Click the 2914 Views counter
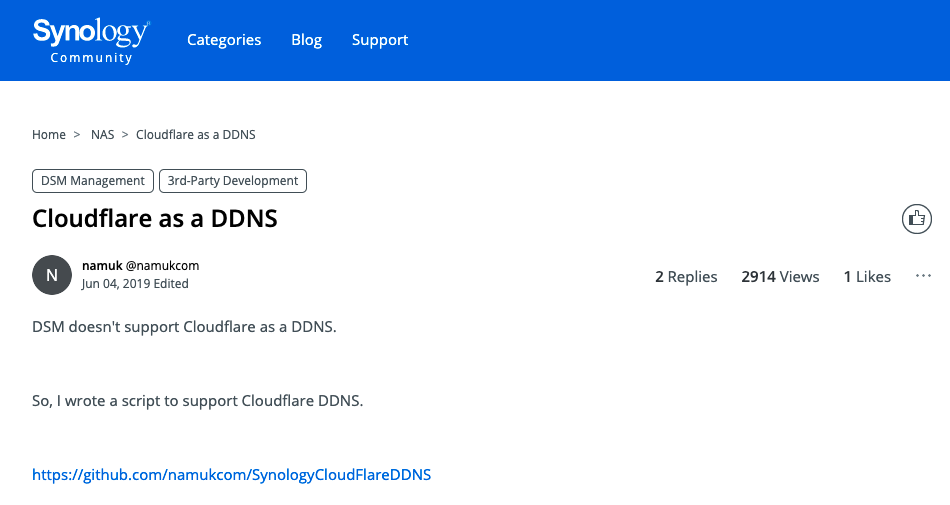The height and width of the screenshot is (505, 950). (x=780, y=277)
